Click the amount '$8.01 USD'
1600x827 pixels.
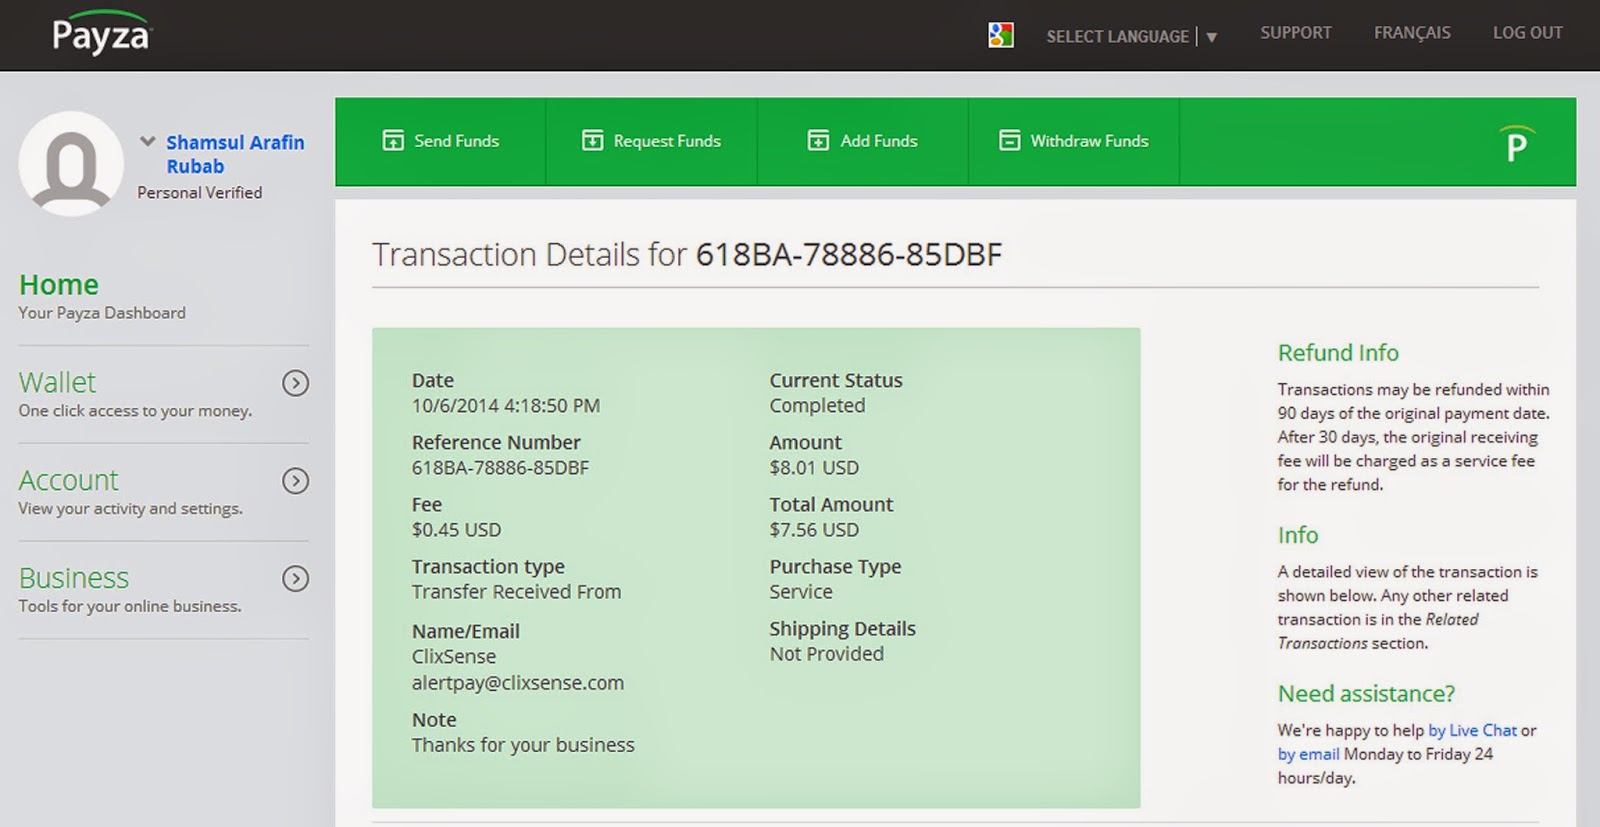(x=814, y=468)
